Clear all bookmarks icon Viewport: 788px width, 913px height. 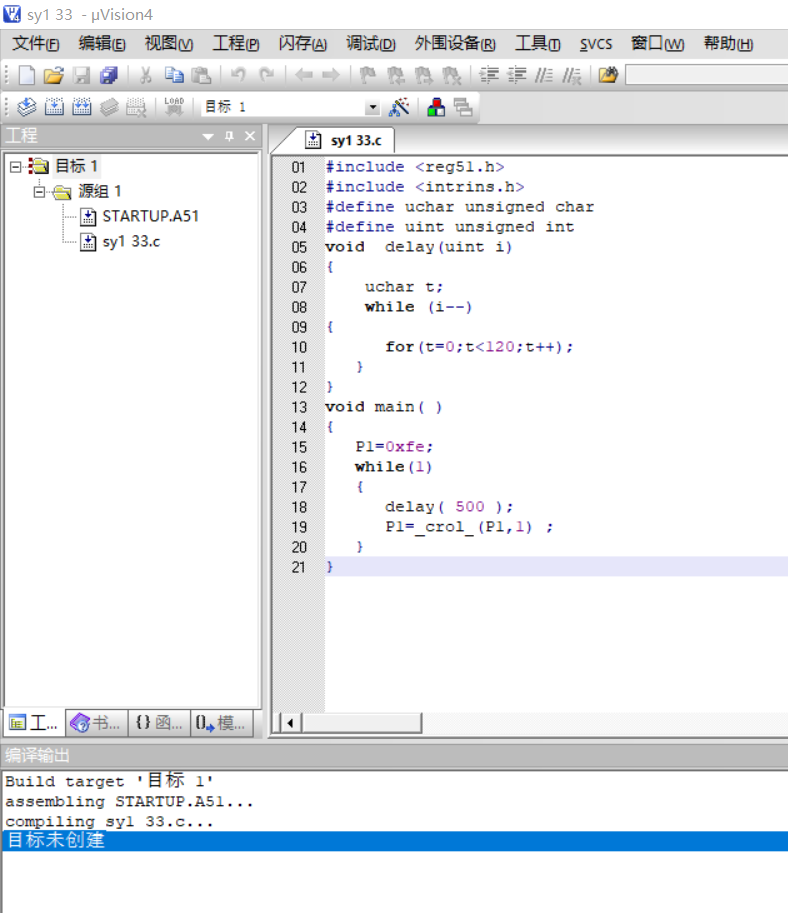coord(451,75)
